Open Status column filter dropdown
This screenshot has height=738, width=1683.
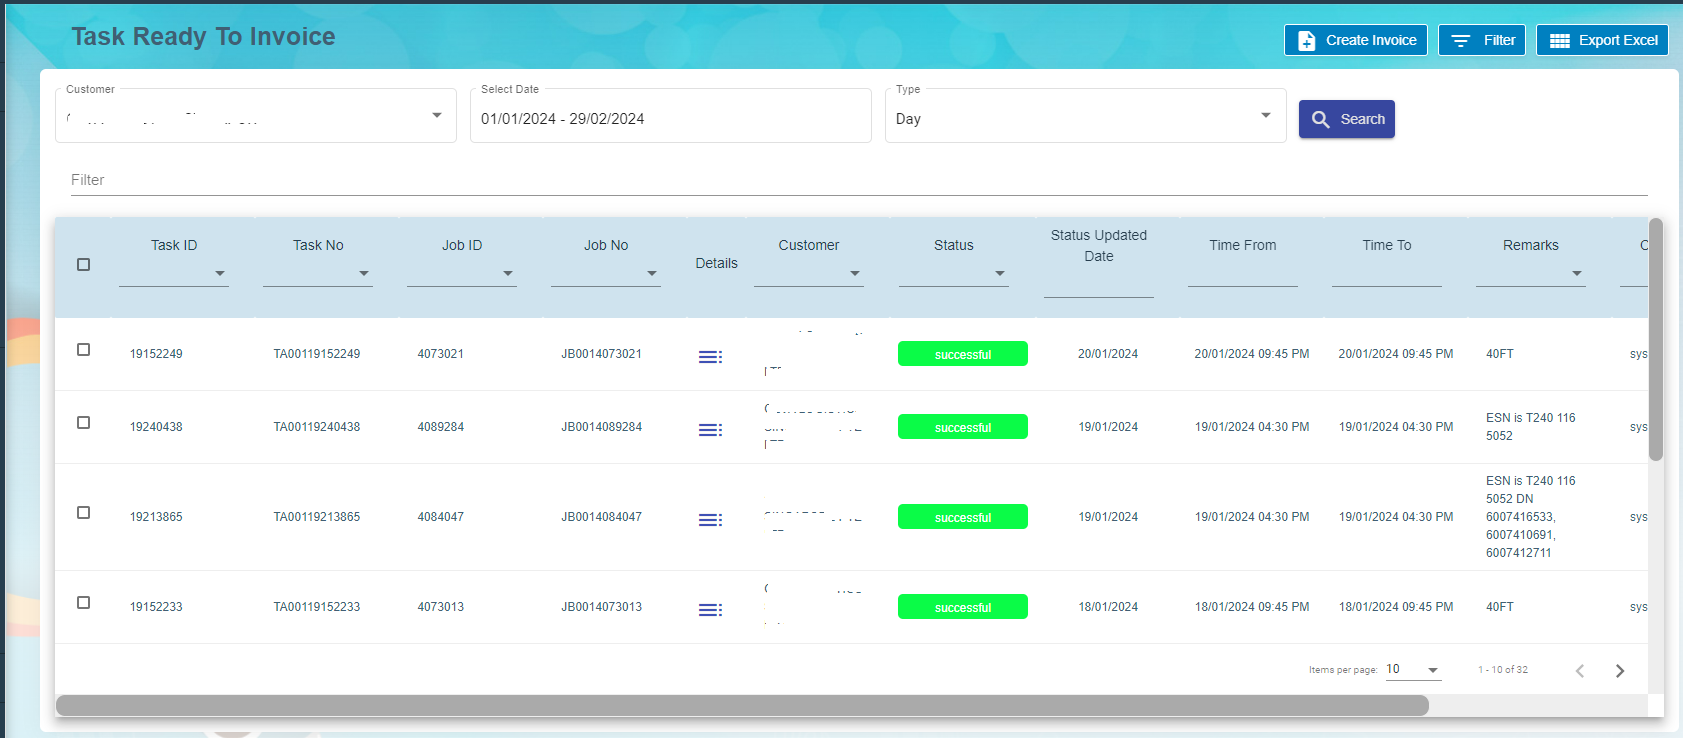pyautogui.click(x=1000, y=274)
